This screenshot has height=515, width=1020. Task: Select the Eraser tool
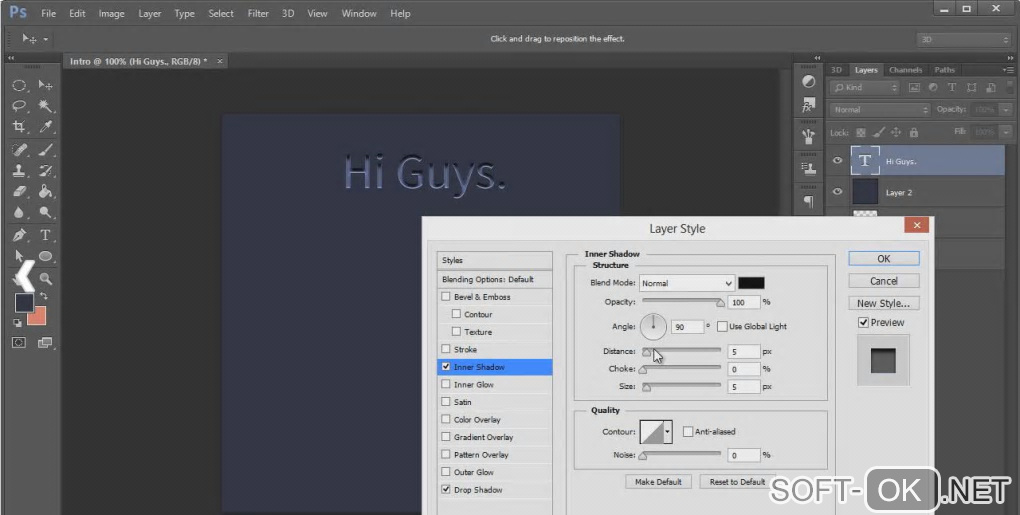[x=19, y=192]
